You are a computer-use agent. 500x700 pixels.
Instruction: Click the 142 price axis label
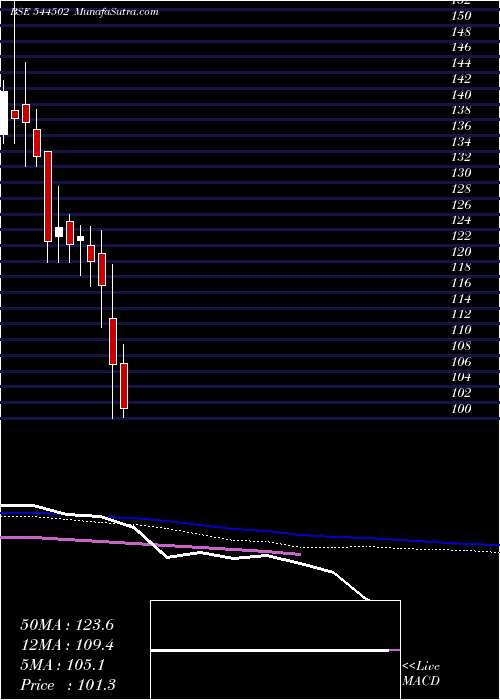(461, 79)
